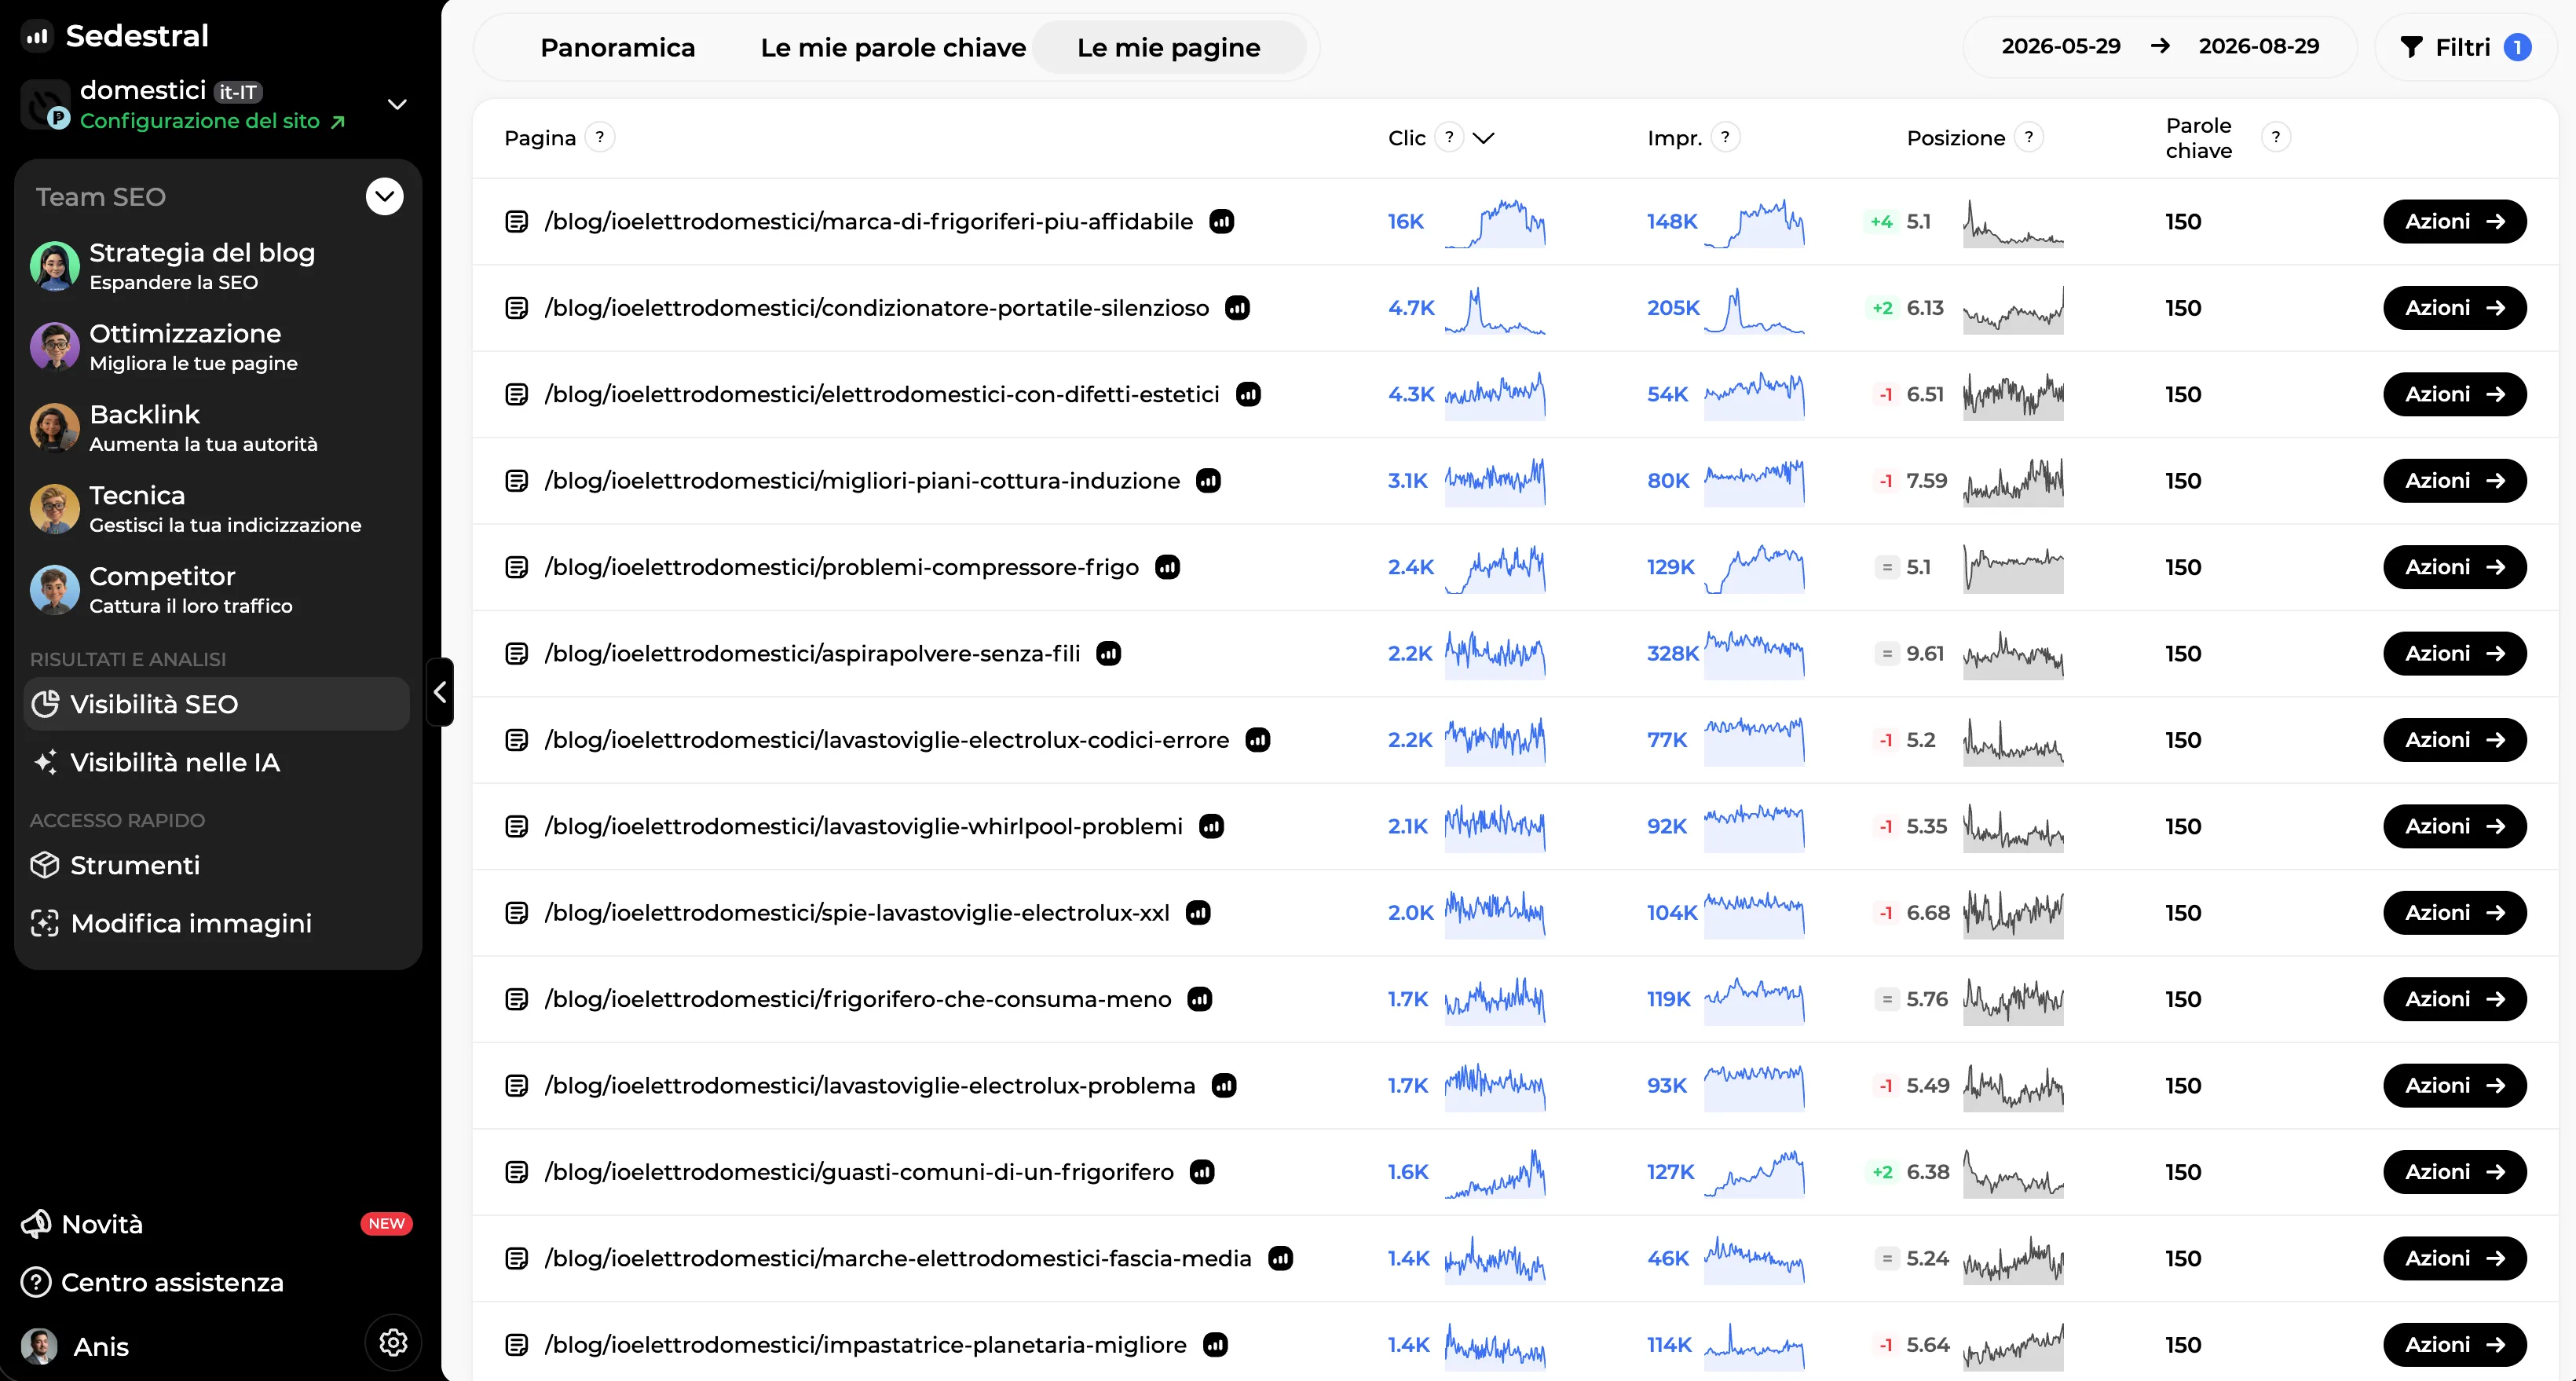Click position 7.59 for migliori-piani-cottura-induzione
The height and width of the screenshot is (1381, 2576).
pos(1926,481)
